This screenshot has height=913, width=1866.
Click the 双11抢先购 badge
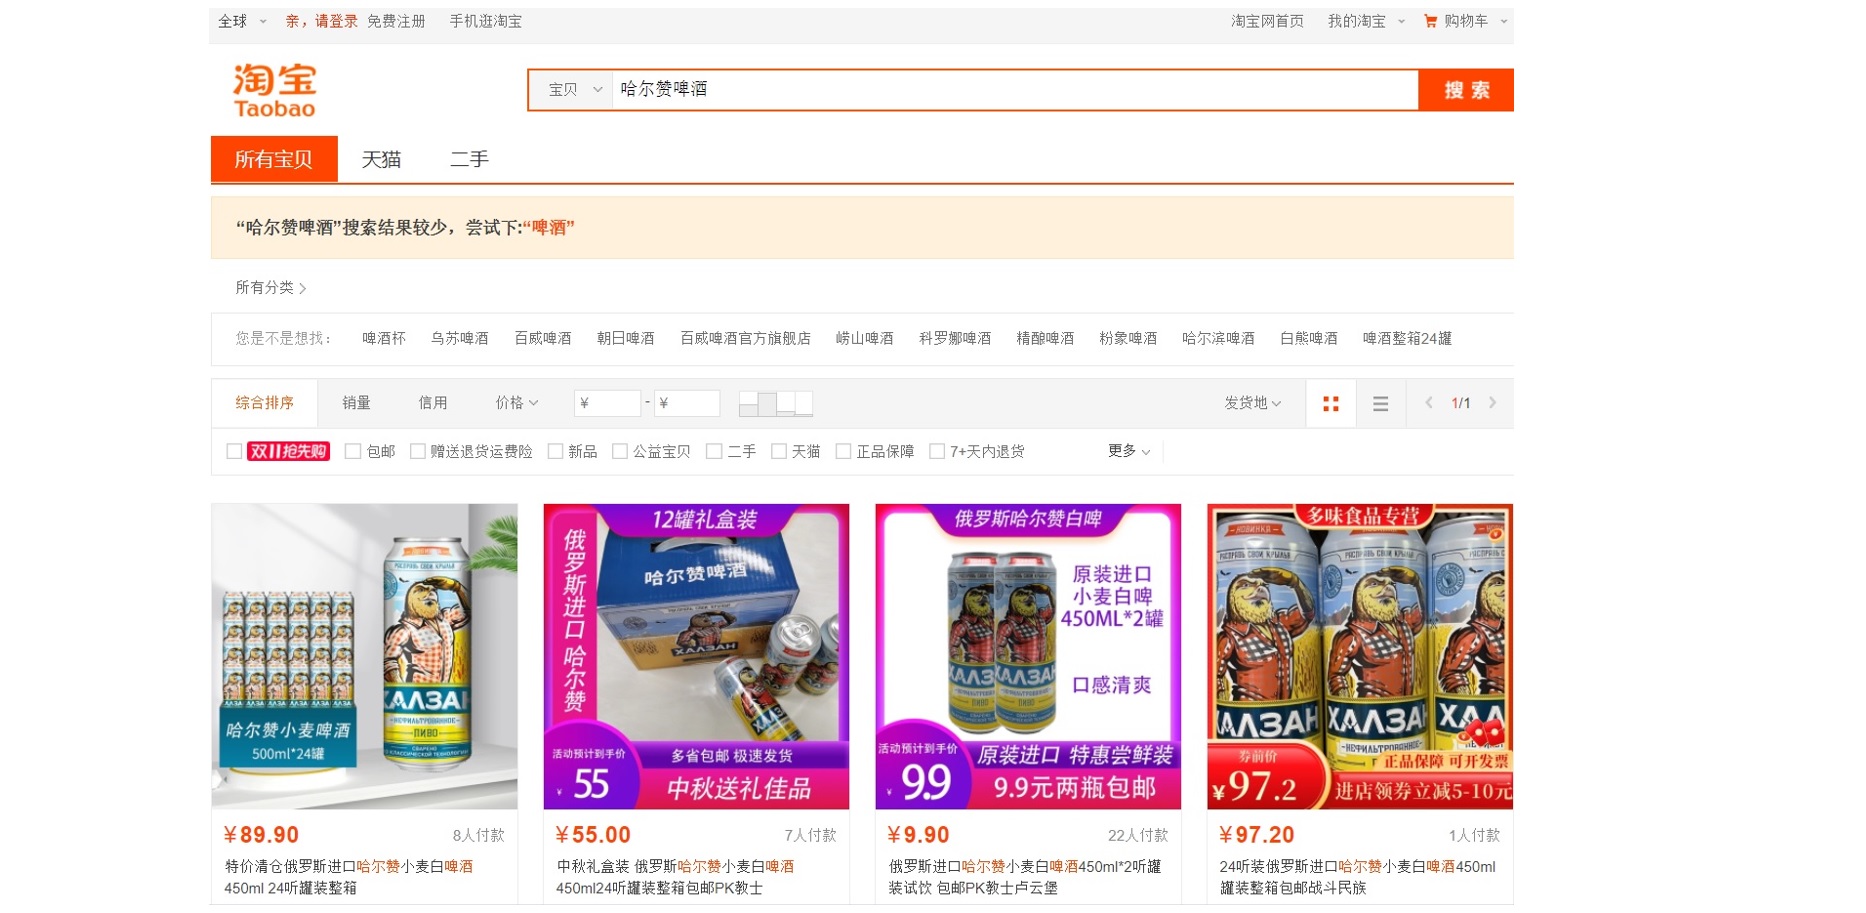288,452
